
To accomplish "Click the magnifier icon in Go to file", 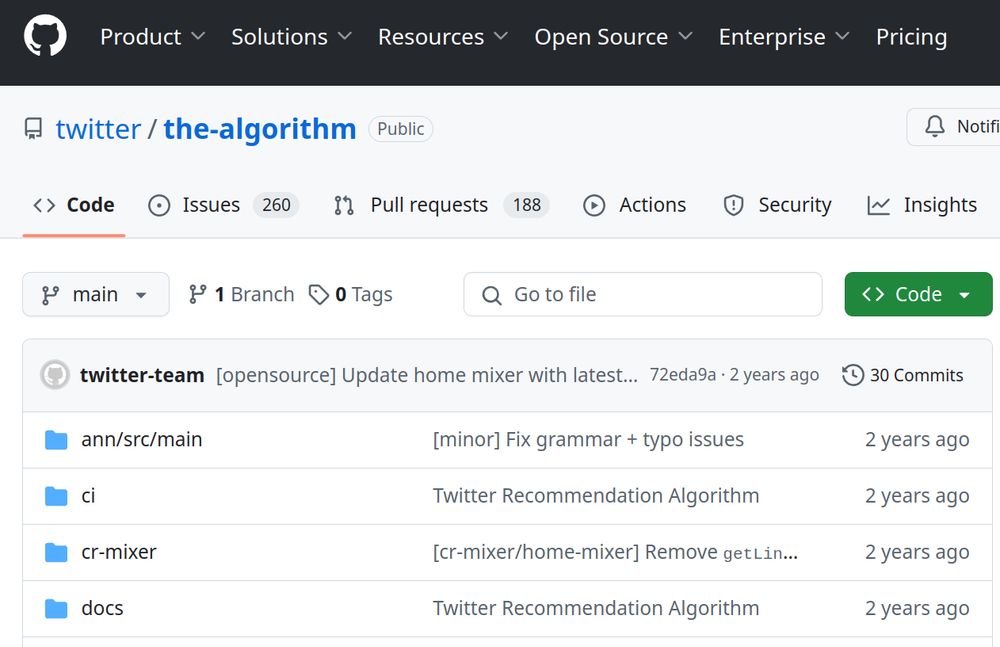I will pos(491,295).
